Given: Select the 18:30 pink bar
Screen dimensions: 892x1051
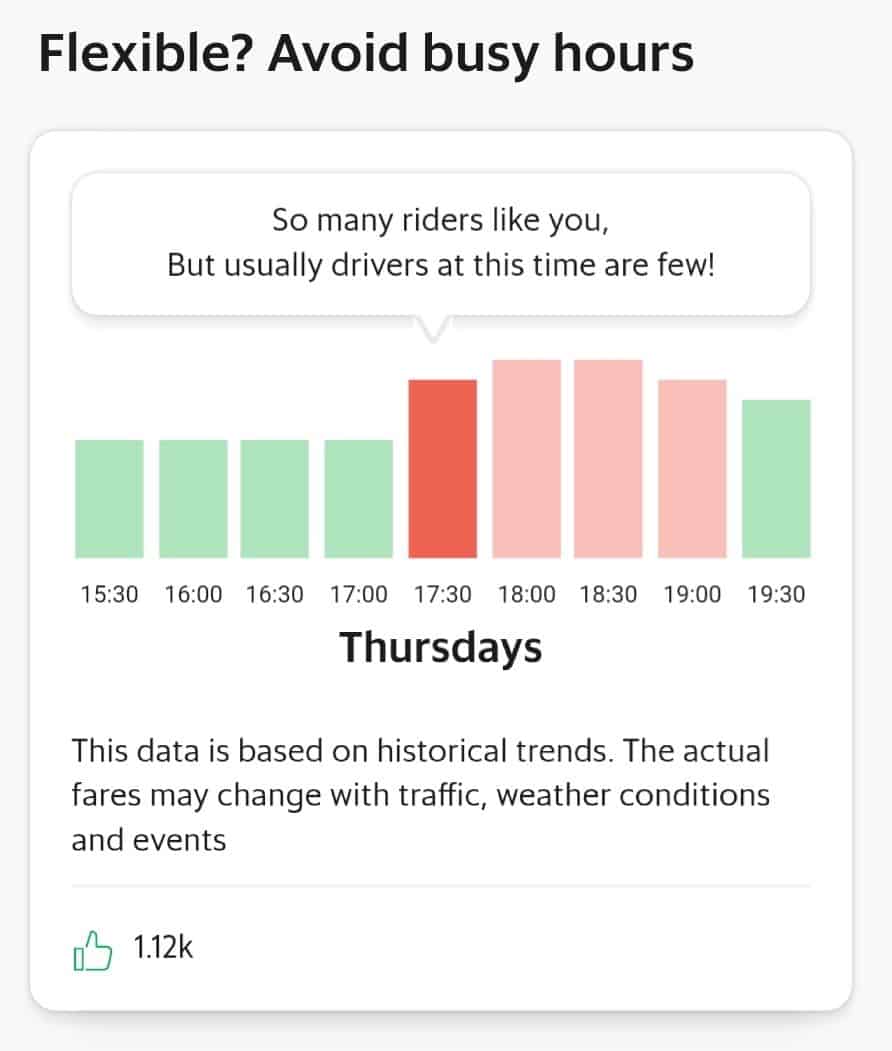Looking at the screenshot, I should pyautogui.click(x=609, y=458).
